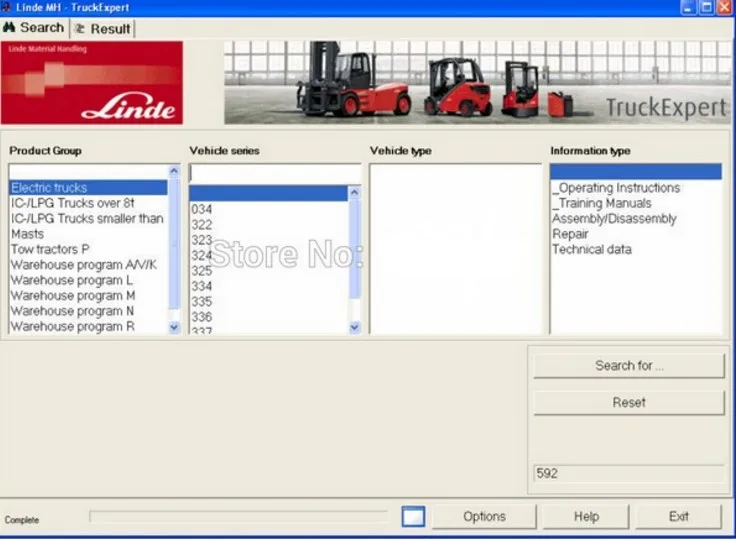Click the Result tab icon
This screenshot has height=542, width=736.
pos(80,29)
